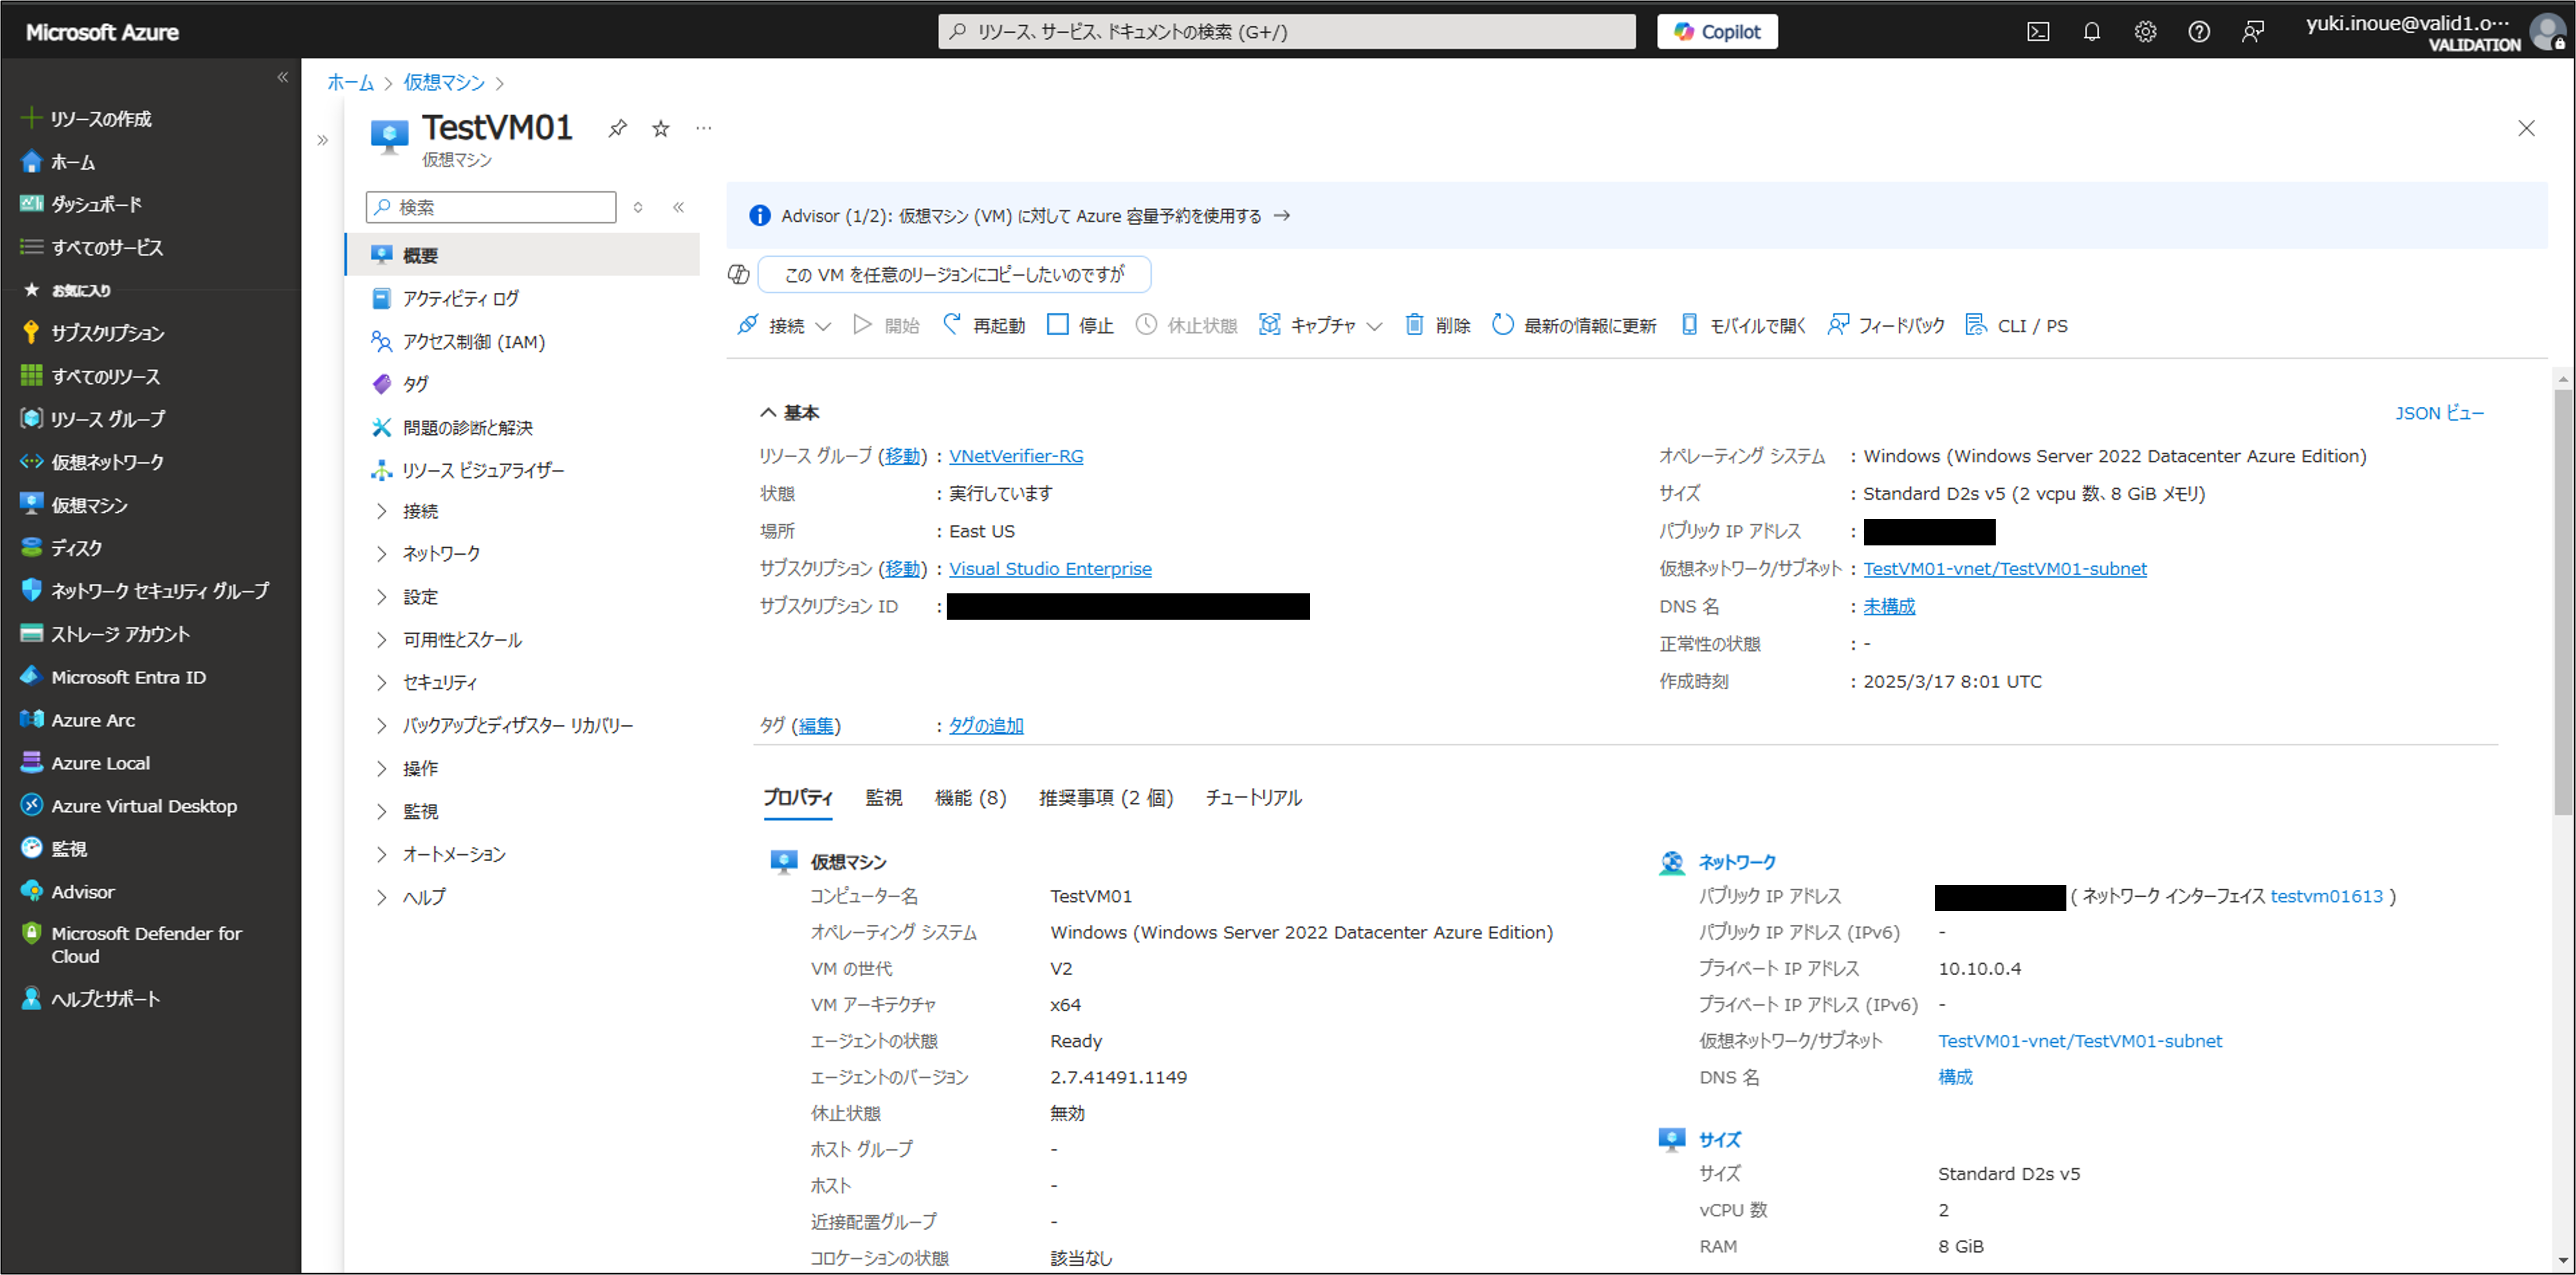Go to ダッシュボード in sidebar
This screenshot has height=1275, width=2576.
[81, 204]
